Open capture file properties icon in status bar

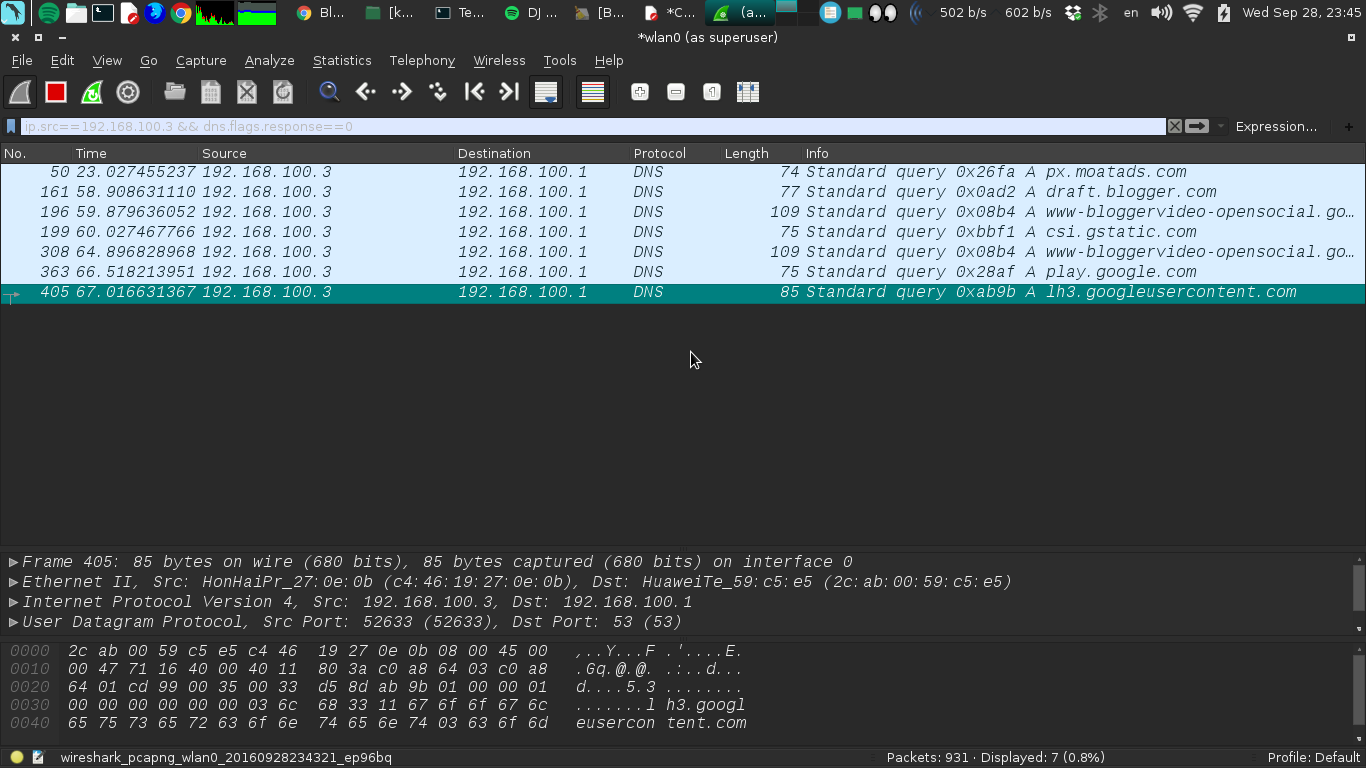[x=39, y=758]
